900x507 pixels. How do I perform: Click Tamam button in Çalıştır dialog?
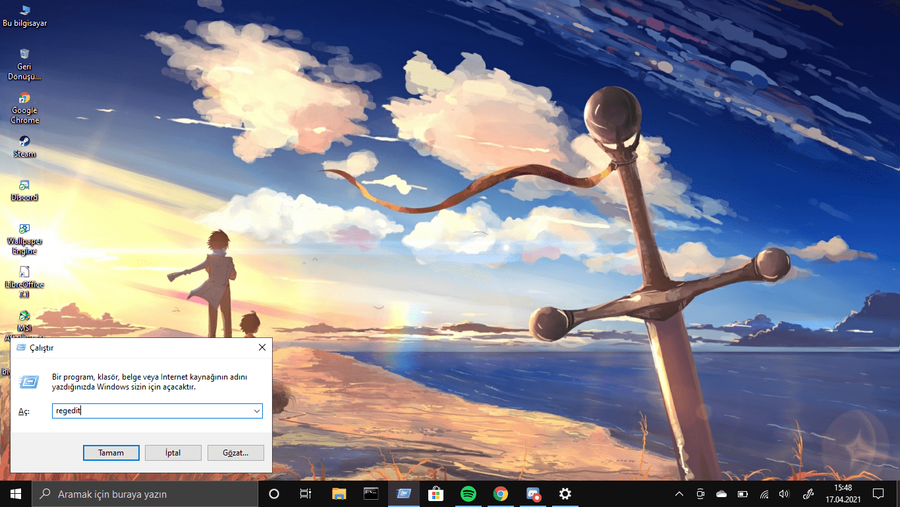click(111, 452)
